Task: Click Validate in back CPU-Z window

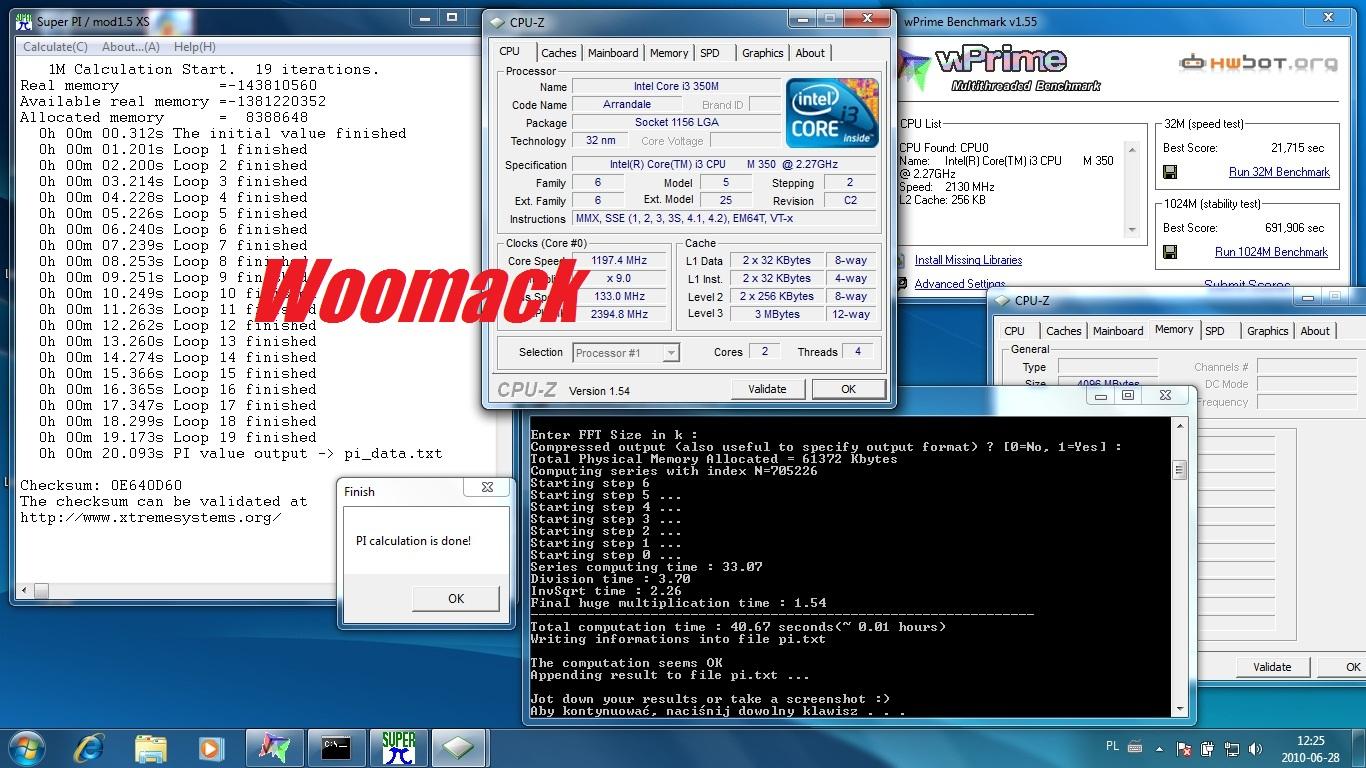Action: click(x=1272, y=667)
